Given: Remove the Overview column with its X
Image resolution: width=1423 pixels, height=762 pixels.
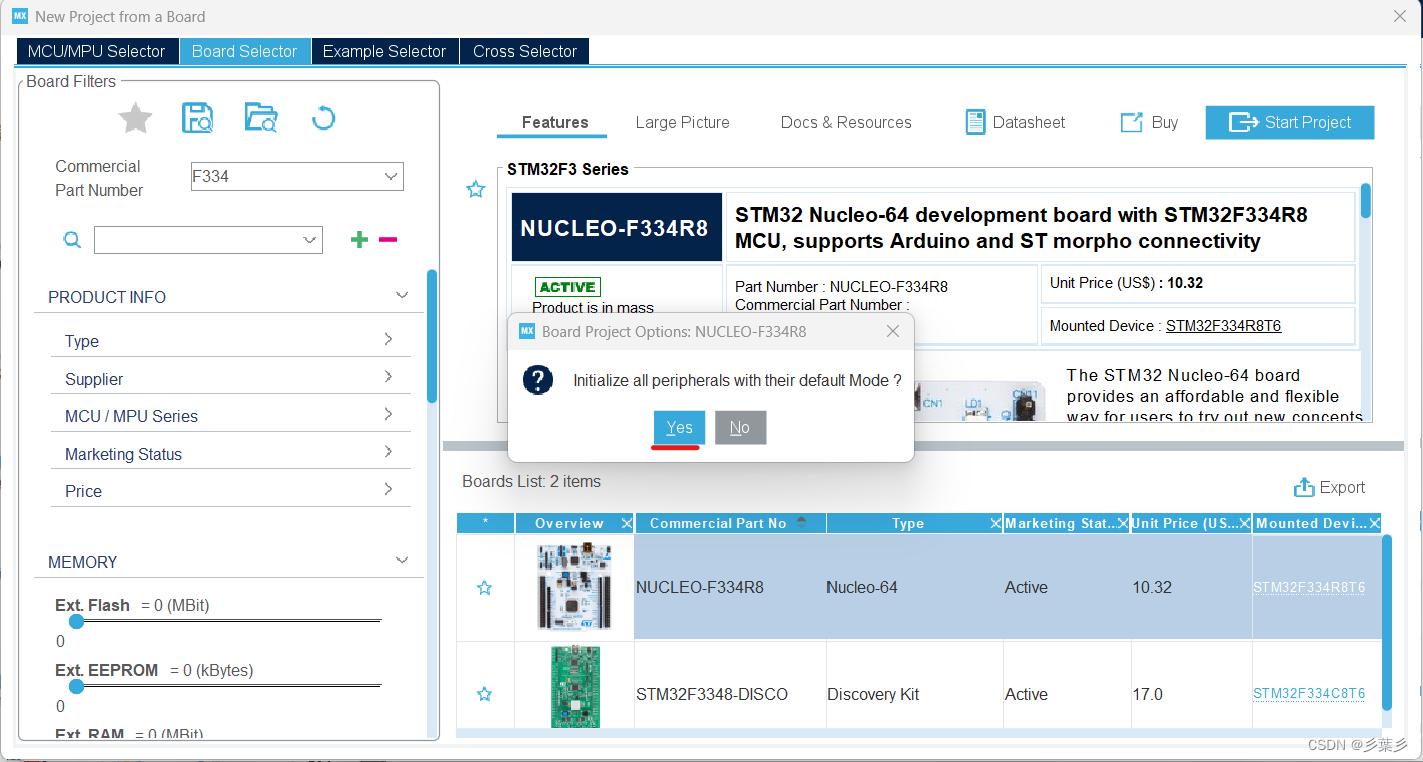Looking at the screenshot, I should (x=626, y=523).
